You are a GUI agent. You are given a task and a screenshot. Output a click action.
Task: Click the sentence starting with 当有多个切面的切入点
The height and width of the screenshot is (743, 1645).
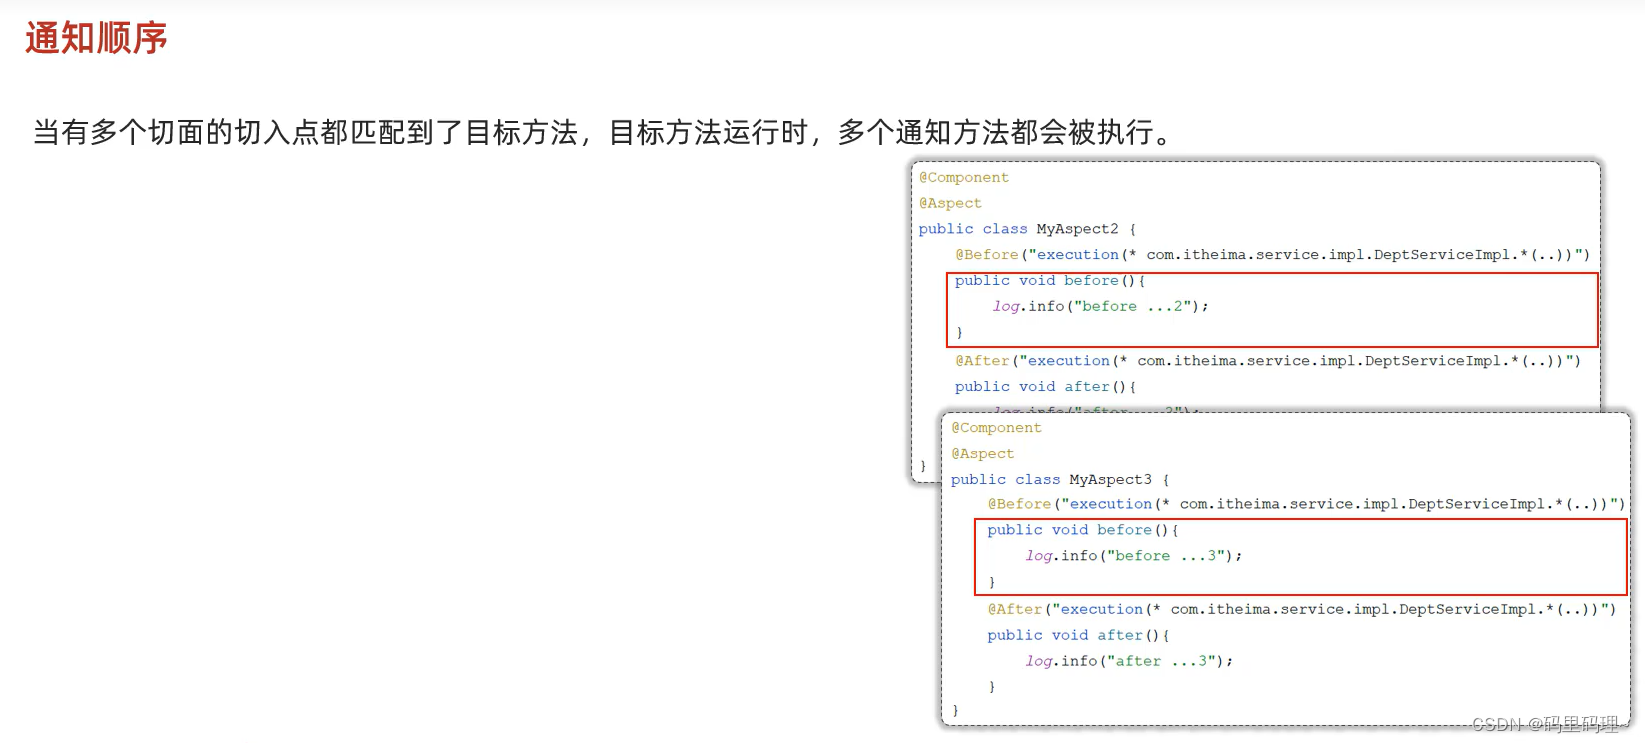[x=604, y=132]
